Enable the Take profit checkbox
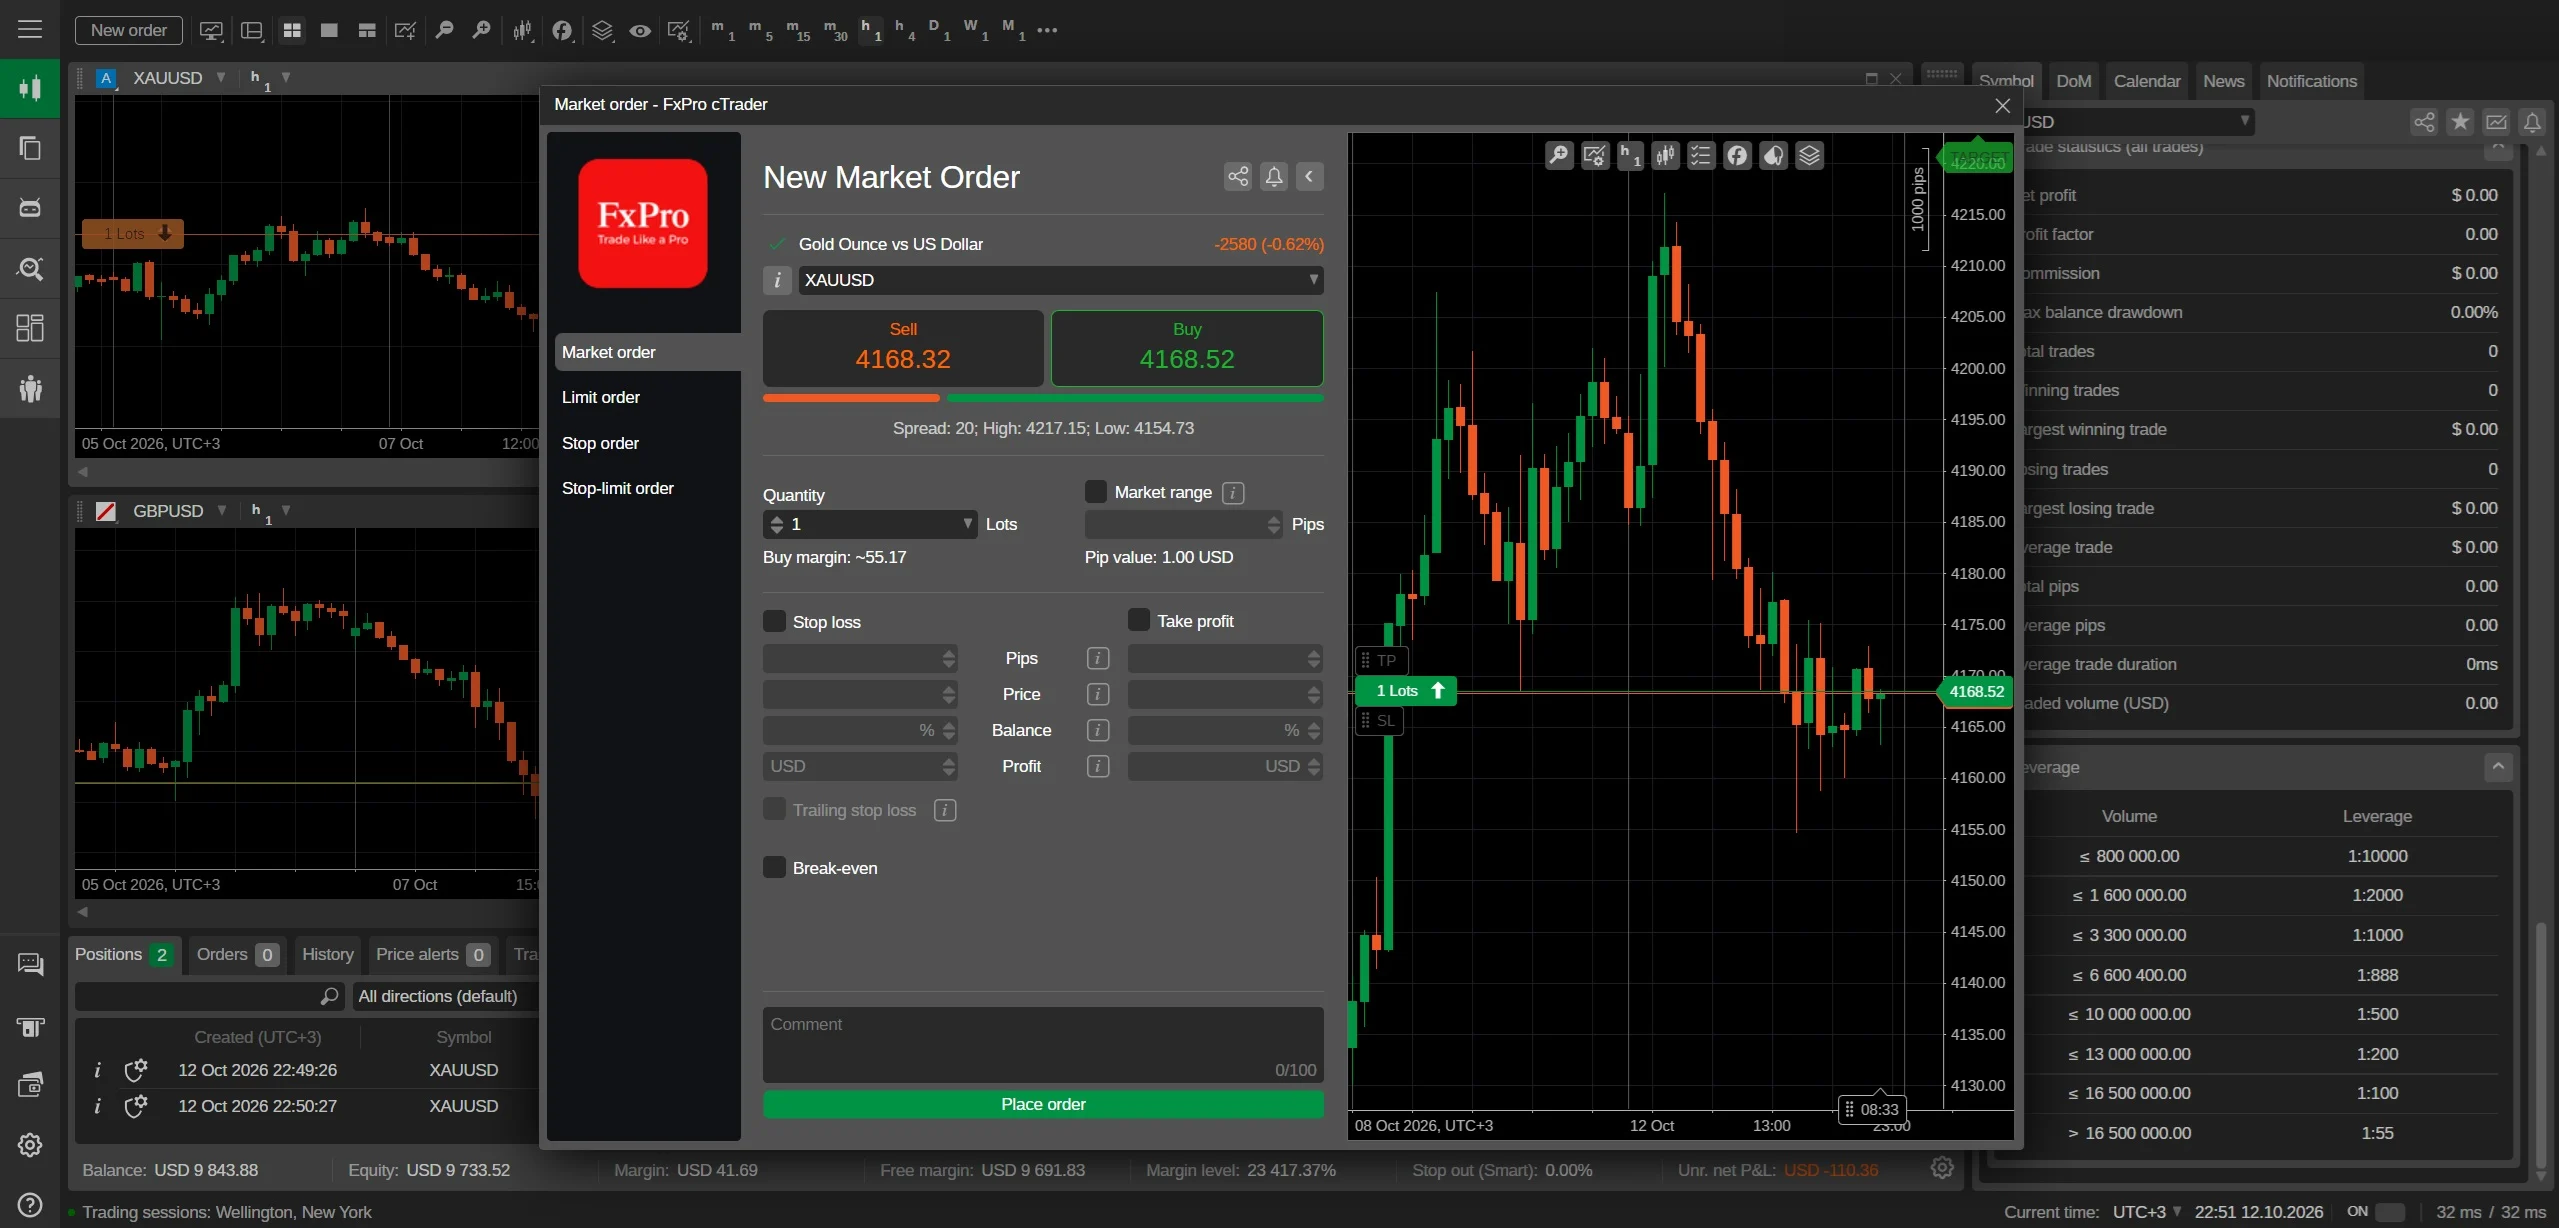Screen dimensions: 2559x1228 tap(1139, 620)
